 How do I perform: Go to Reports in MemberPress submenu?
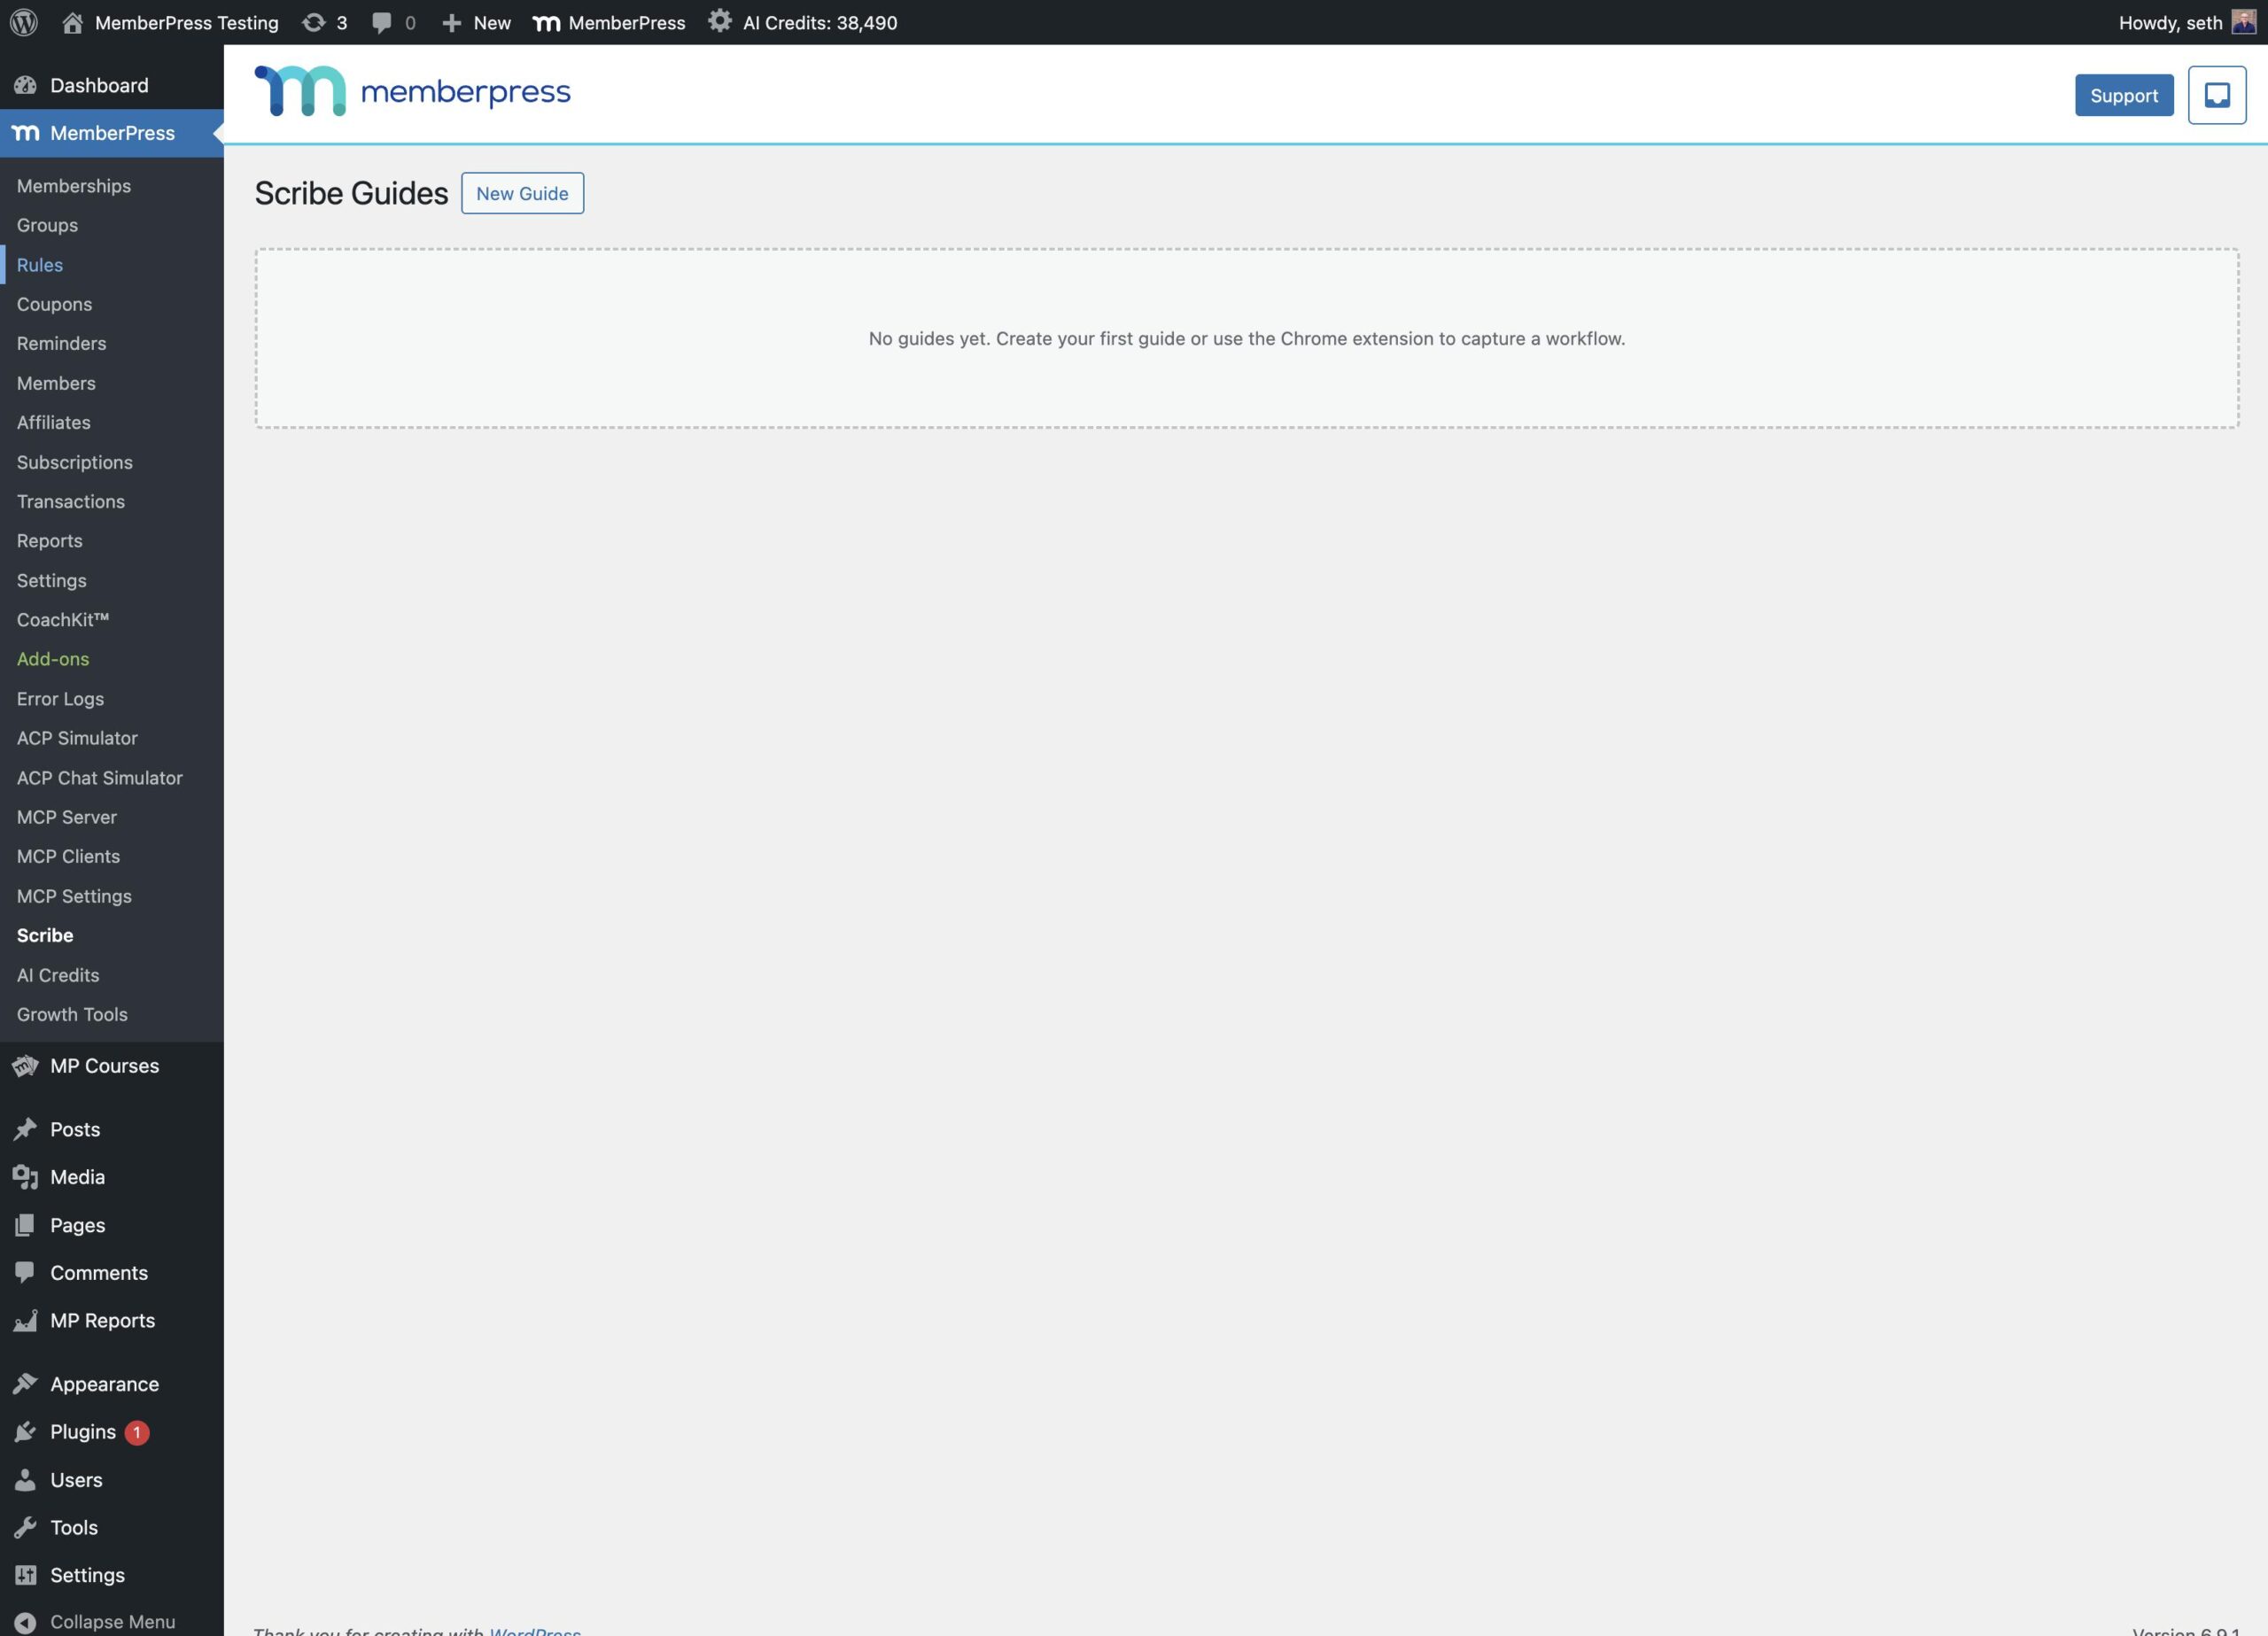click(x=49, y=541)
